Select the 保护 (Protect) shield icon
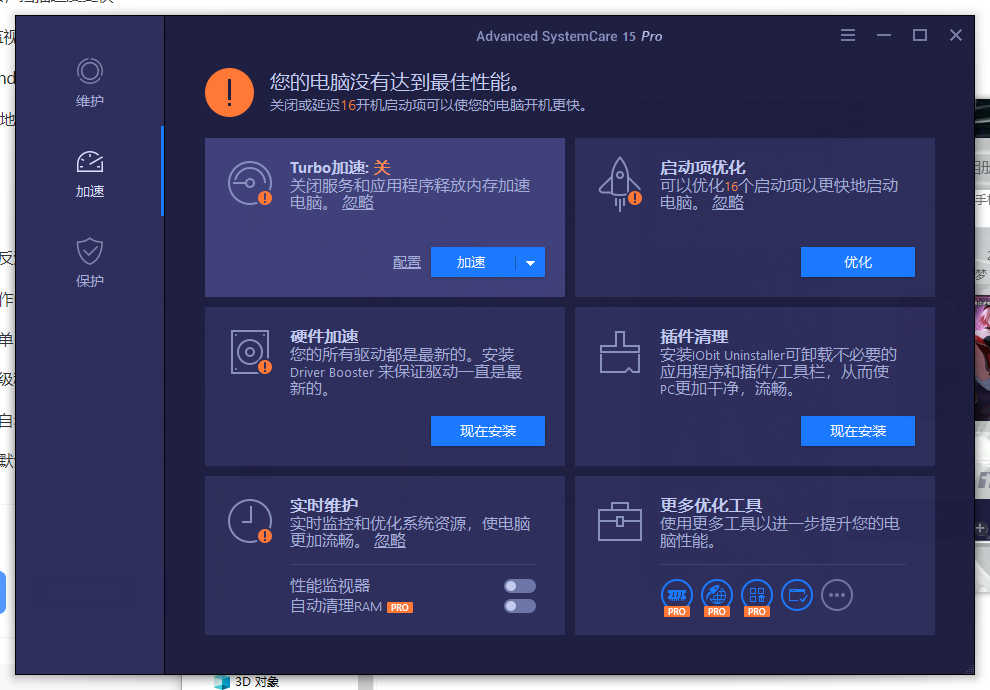This screenshot has width=990, height=690. (x=90, y=251)
